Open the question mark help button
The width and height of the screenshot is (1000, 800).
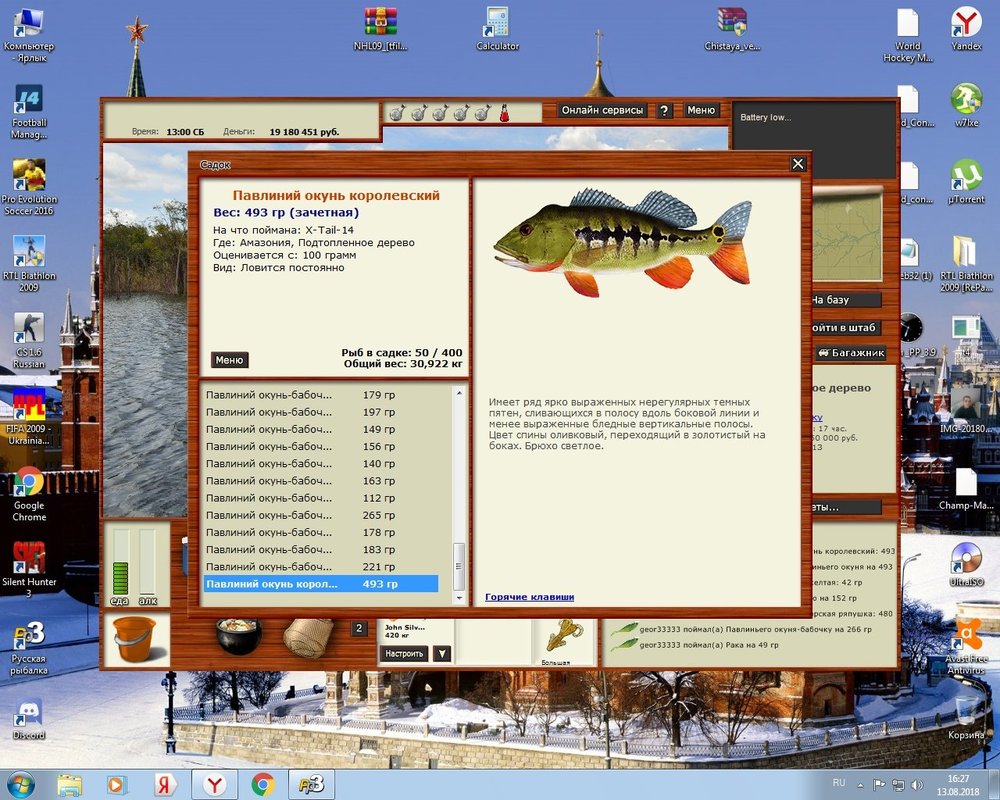664,110
